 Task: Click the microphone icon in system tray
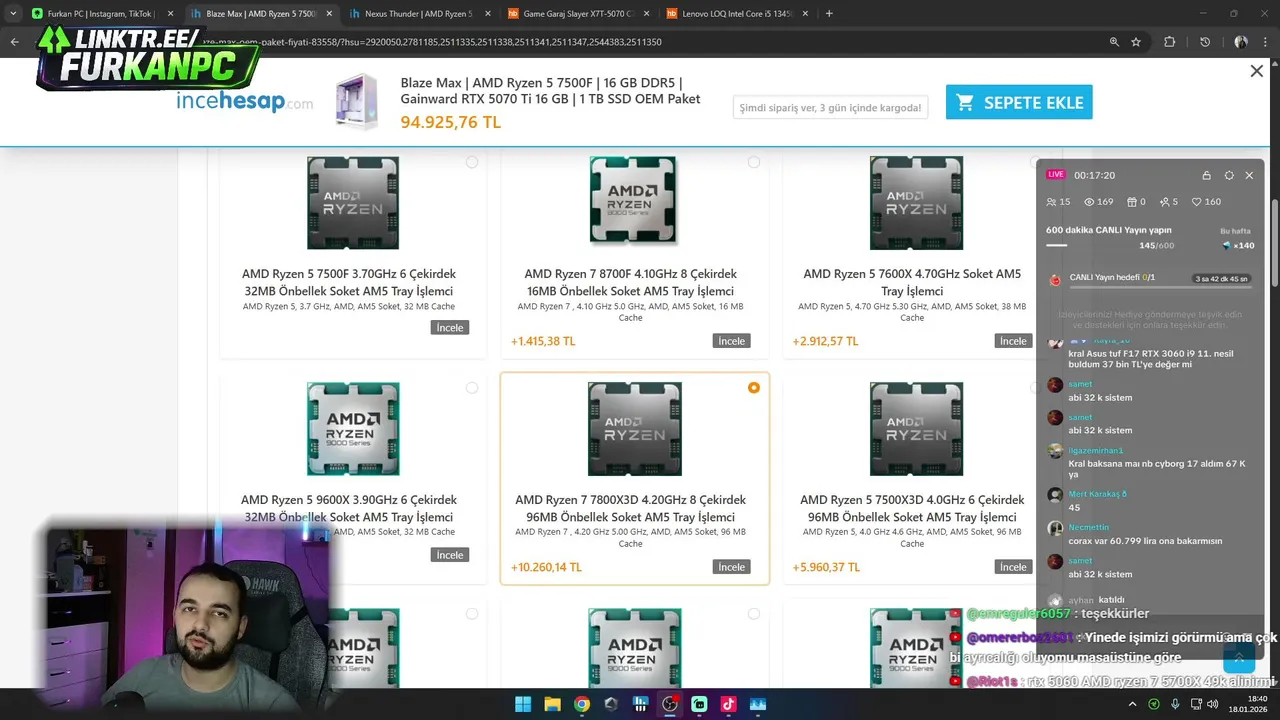pos(1175,704)
